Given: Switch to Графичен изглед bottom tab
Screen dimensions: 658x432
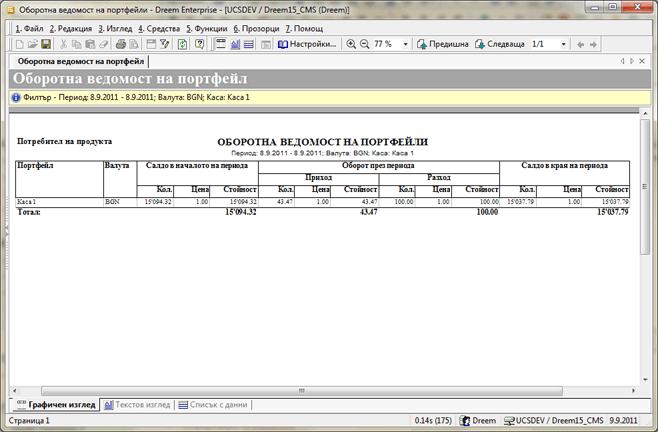Looking at the screenshot, I should point(56,405).
